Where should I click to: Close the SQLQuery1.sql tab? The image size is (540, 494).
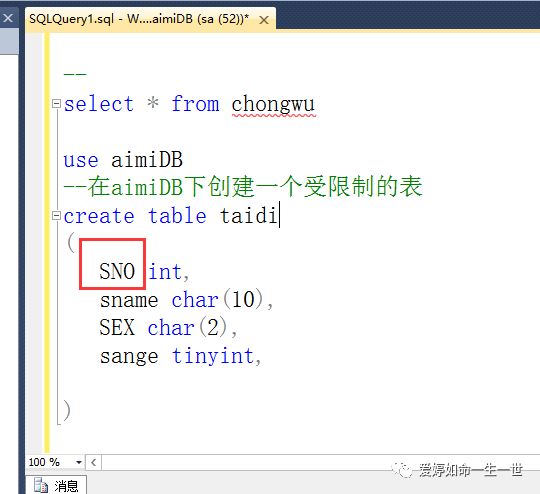264,20
